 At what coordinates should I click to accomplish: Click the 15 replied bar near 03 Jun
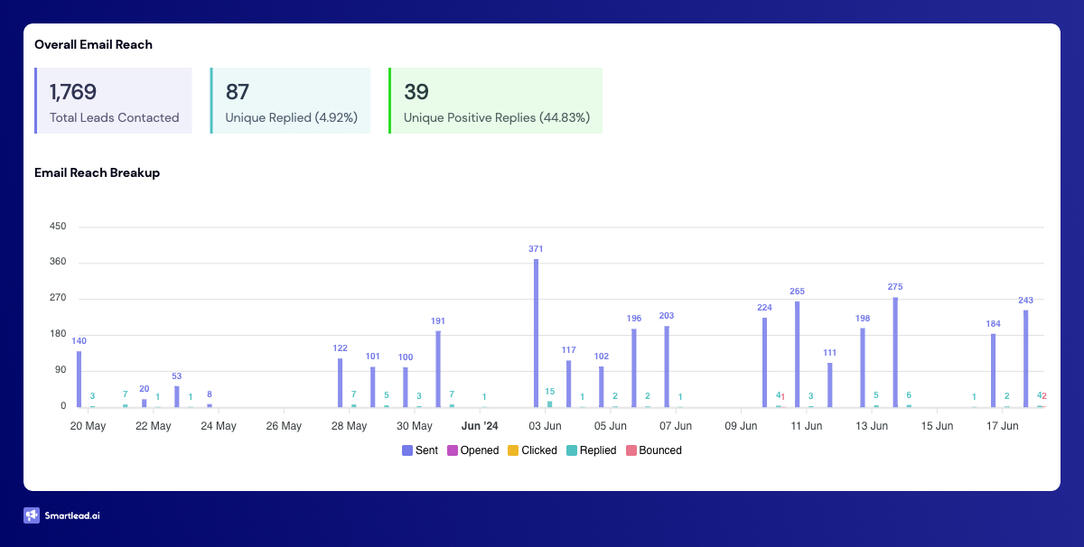coord(550,404)
